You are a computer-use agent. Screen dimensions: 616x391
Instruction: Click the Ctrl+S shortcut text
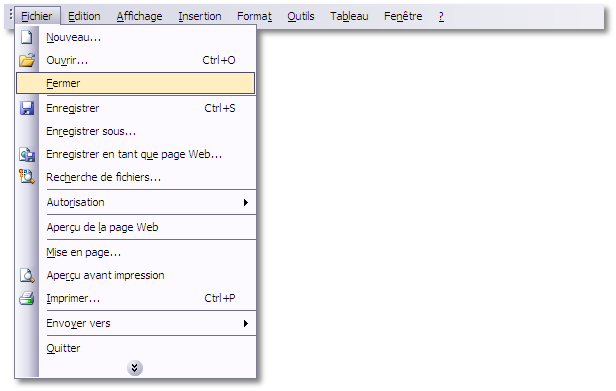tap(220, 108)
